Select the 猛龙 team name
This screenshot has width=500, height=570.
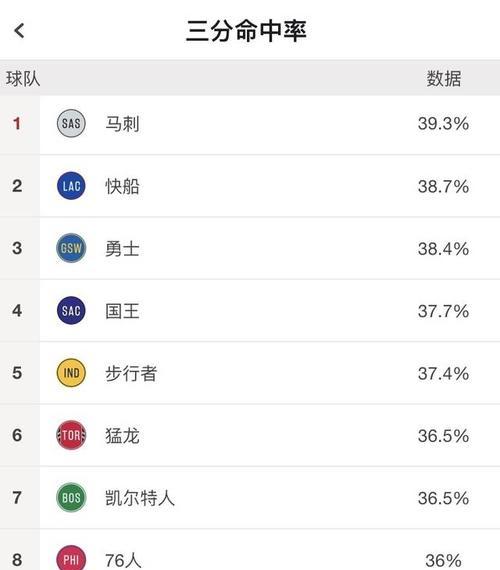(122, 436)
